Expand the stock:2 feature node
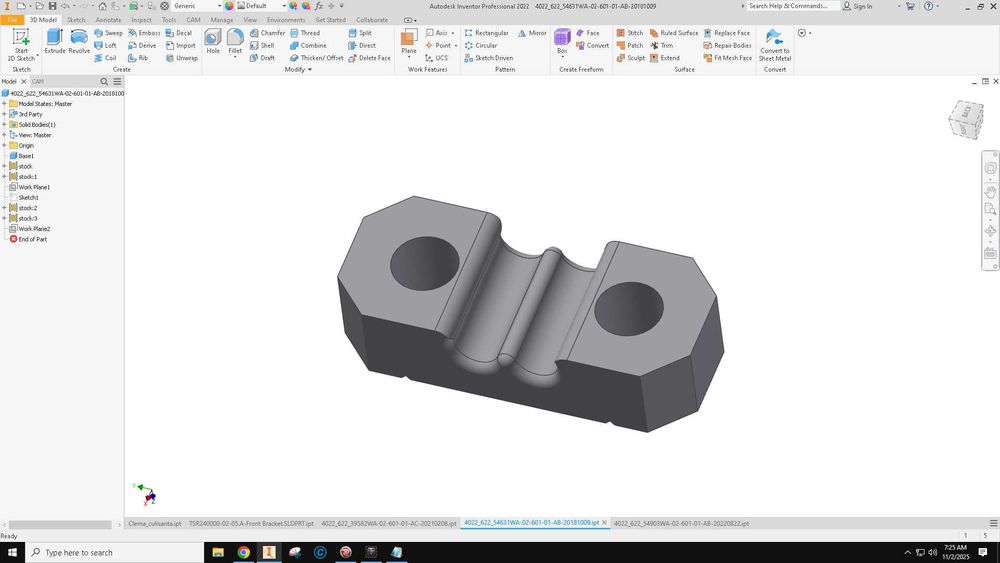This screenshot has height=563, width=1000. pos(4,208)
